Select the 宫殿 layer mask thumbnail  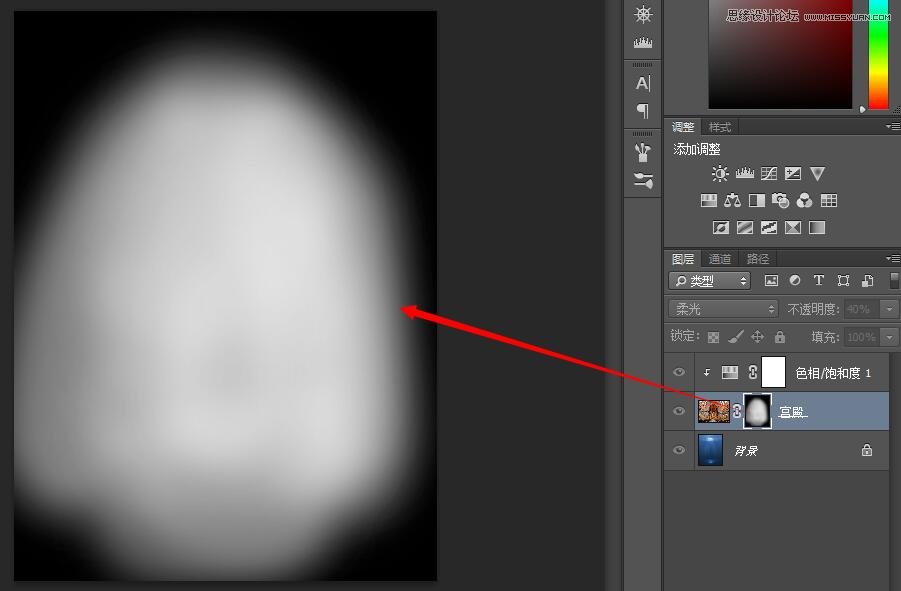(x=758, y=411)
